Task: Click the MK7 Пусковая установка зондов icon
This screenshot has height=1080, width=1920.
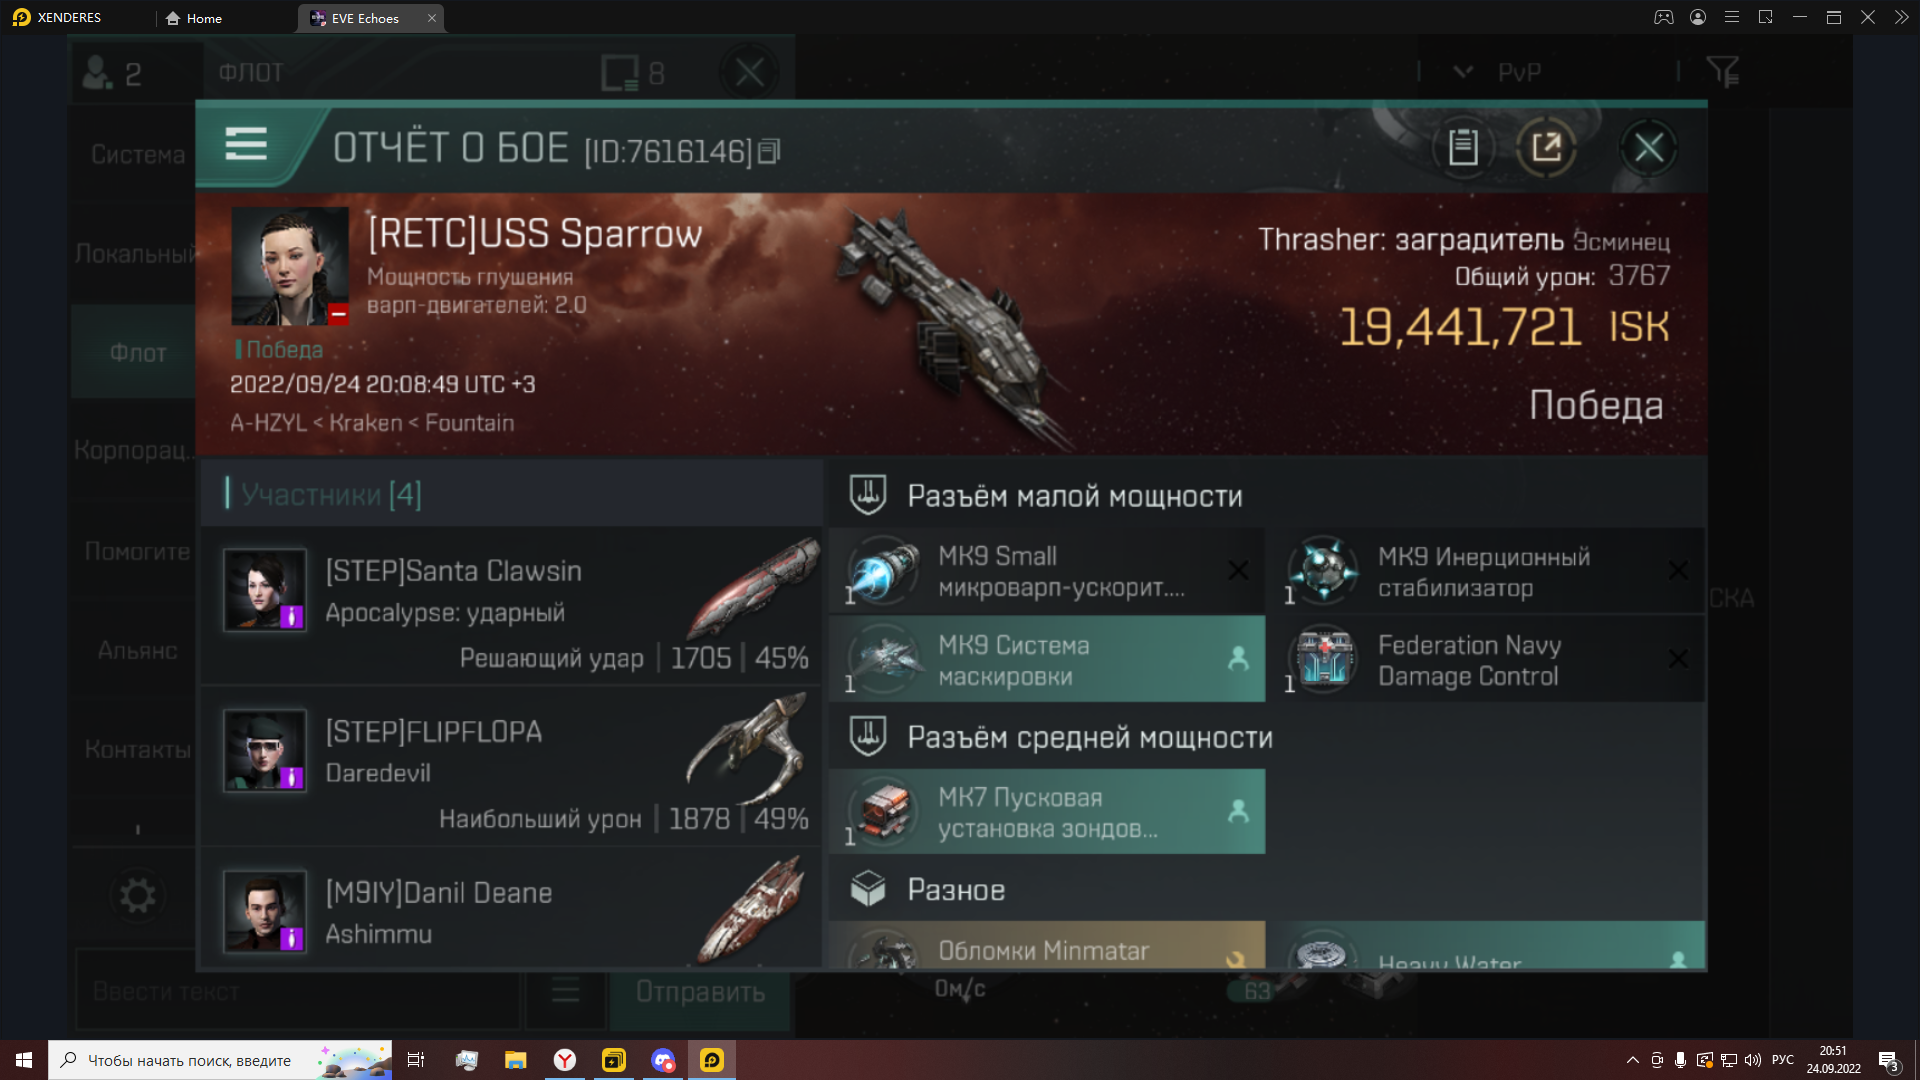Action: tap(884, 811)
